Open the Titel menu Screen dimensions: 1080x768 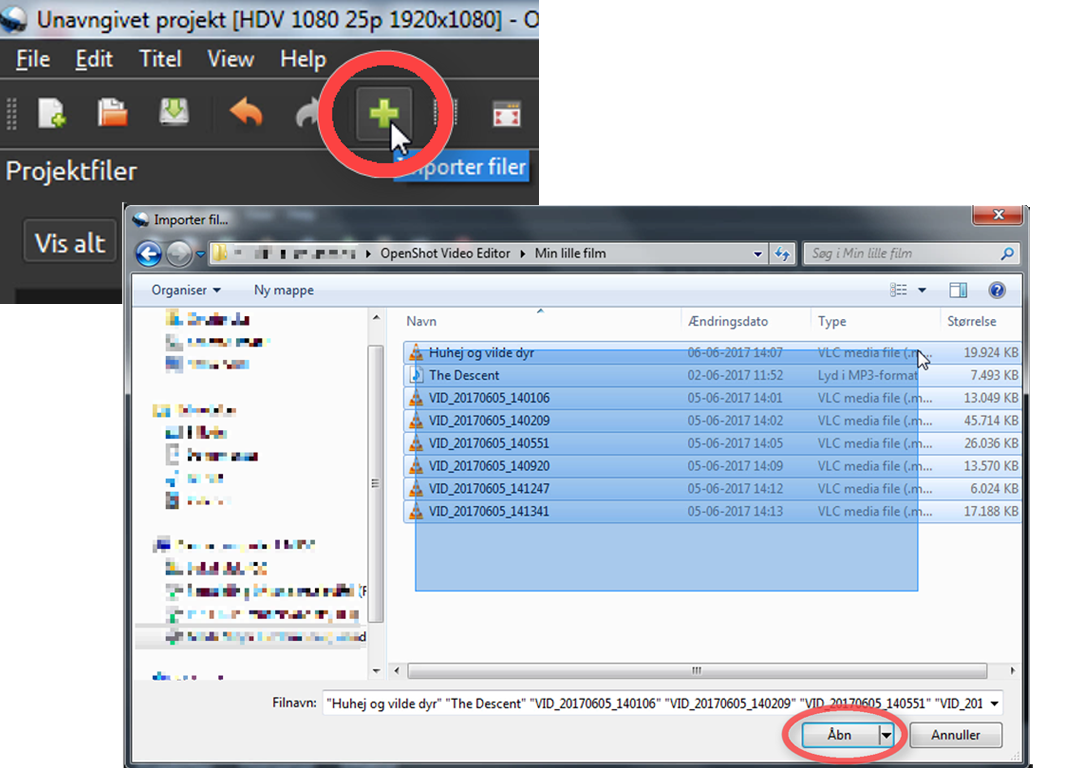160,59
